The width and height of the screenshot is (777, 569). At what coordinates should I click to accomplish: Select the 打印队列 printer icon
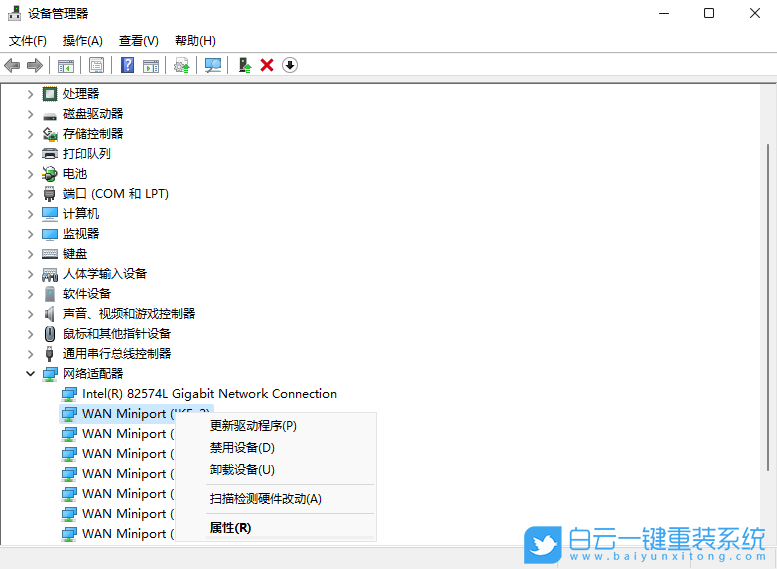point(50,154)
